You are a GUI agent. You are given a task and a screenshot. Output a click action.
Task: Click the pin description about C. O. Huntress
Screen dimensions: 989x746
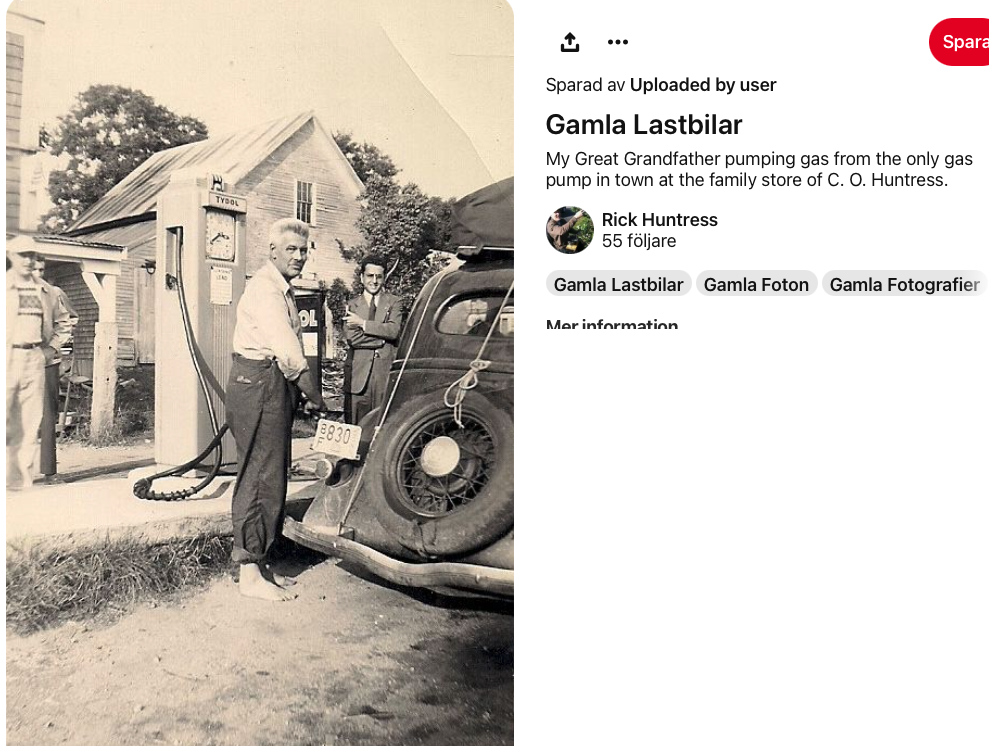click(759, 170)
